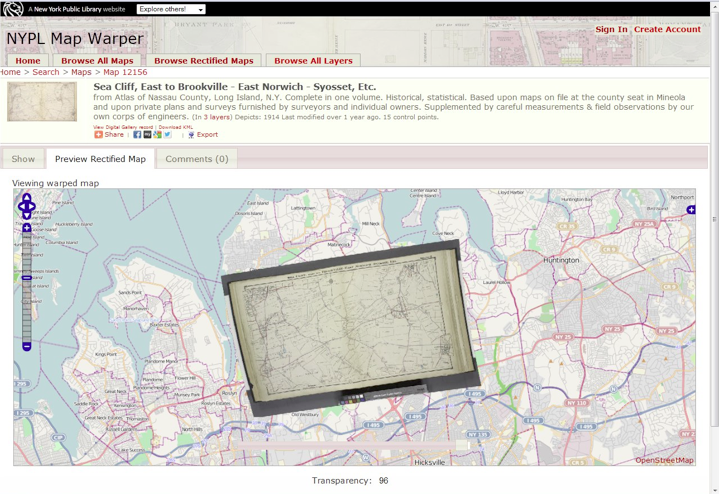The height and width of the screenshot is (494, 719).
Task: Pan the map right with the arrow control
Action: 32,206
